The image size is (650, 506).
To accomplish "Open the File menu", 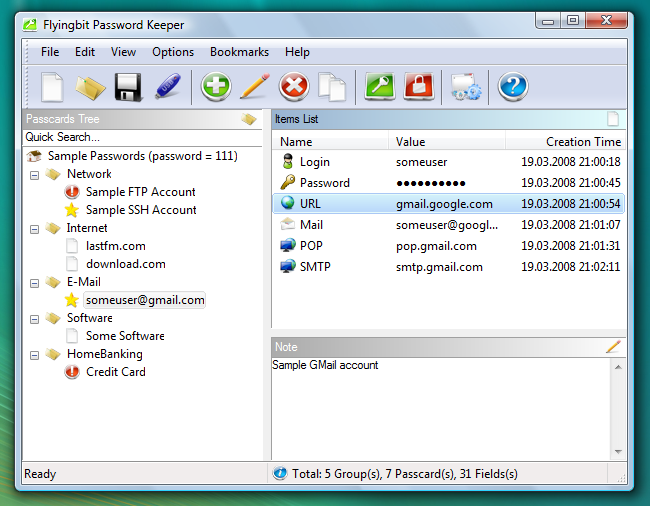I will click(x=50, y=52).
